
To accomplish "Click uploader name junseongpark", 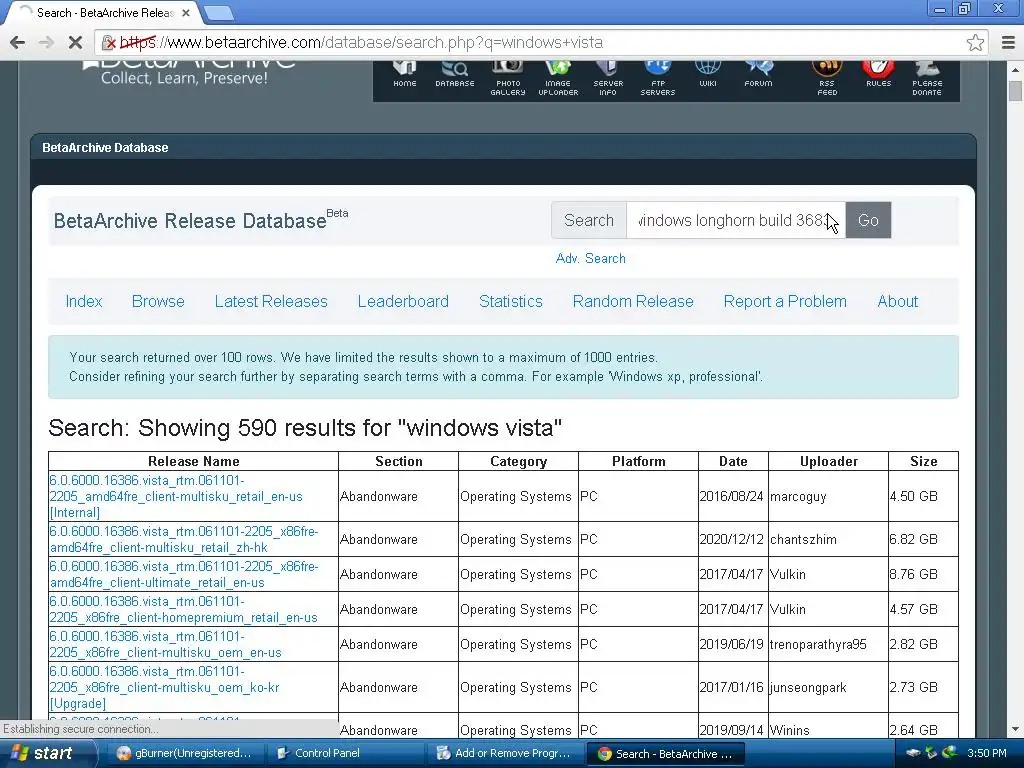I will point(808,687).
